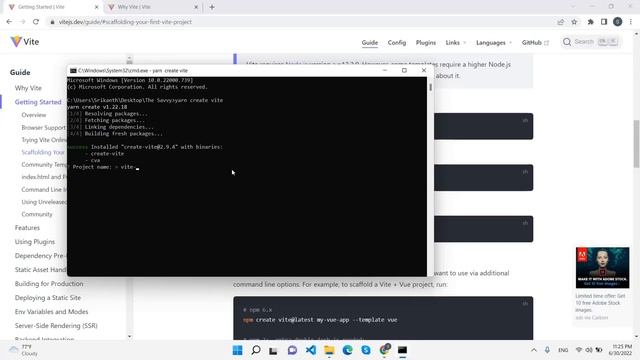The image size is (640, 360).
Task: Open taskbar Search
Action: click(256, 350)
